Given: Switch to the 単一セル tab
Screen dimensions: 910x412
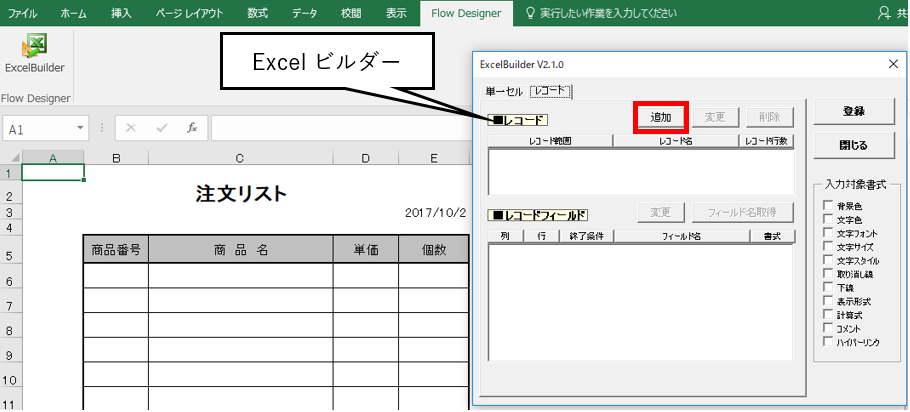Looking at the screenshot, I should [504, 92].
